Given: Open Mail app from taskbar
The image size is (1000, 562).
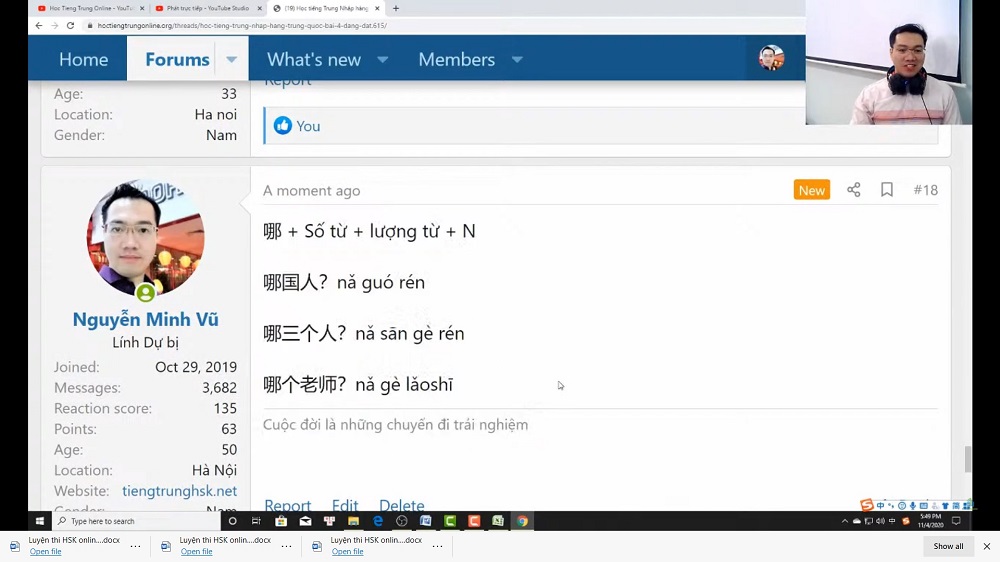Looking at the screenshot, I should (x=305, y=521).
